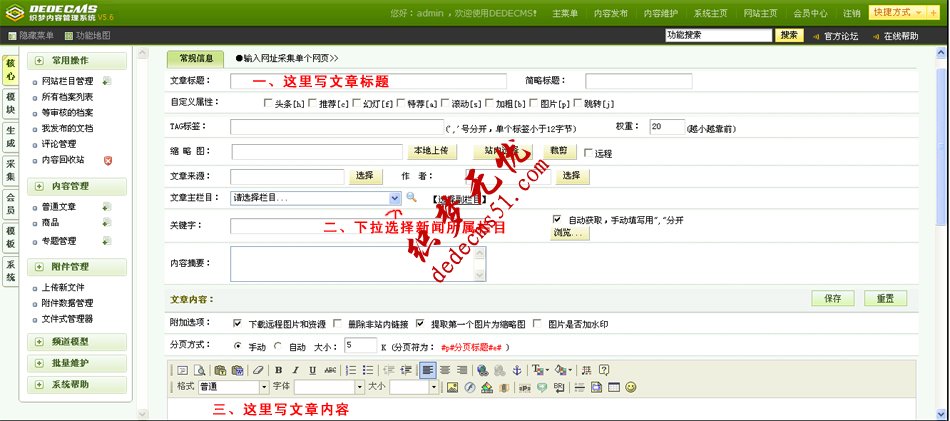This screenshot has width=950, height=421.
Task: Open the 快捷方式 dropdown menu
Action: click(x=899, y=13)
